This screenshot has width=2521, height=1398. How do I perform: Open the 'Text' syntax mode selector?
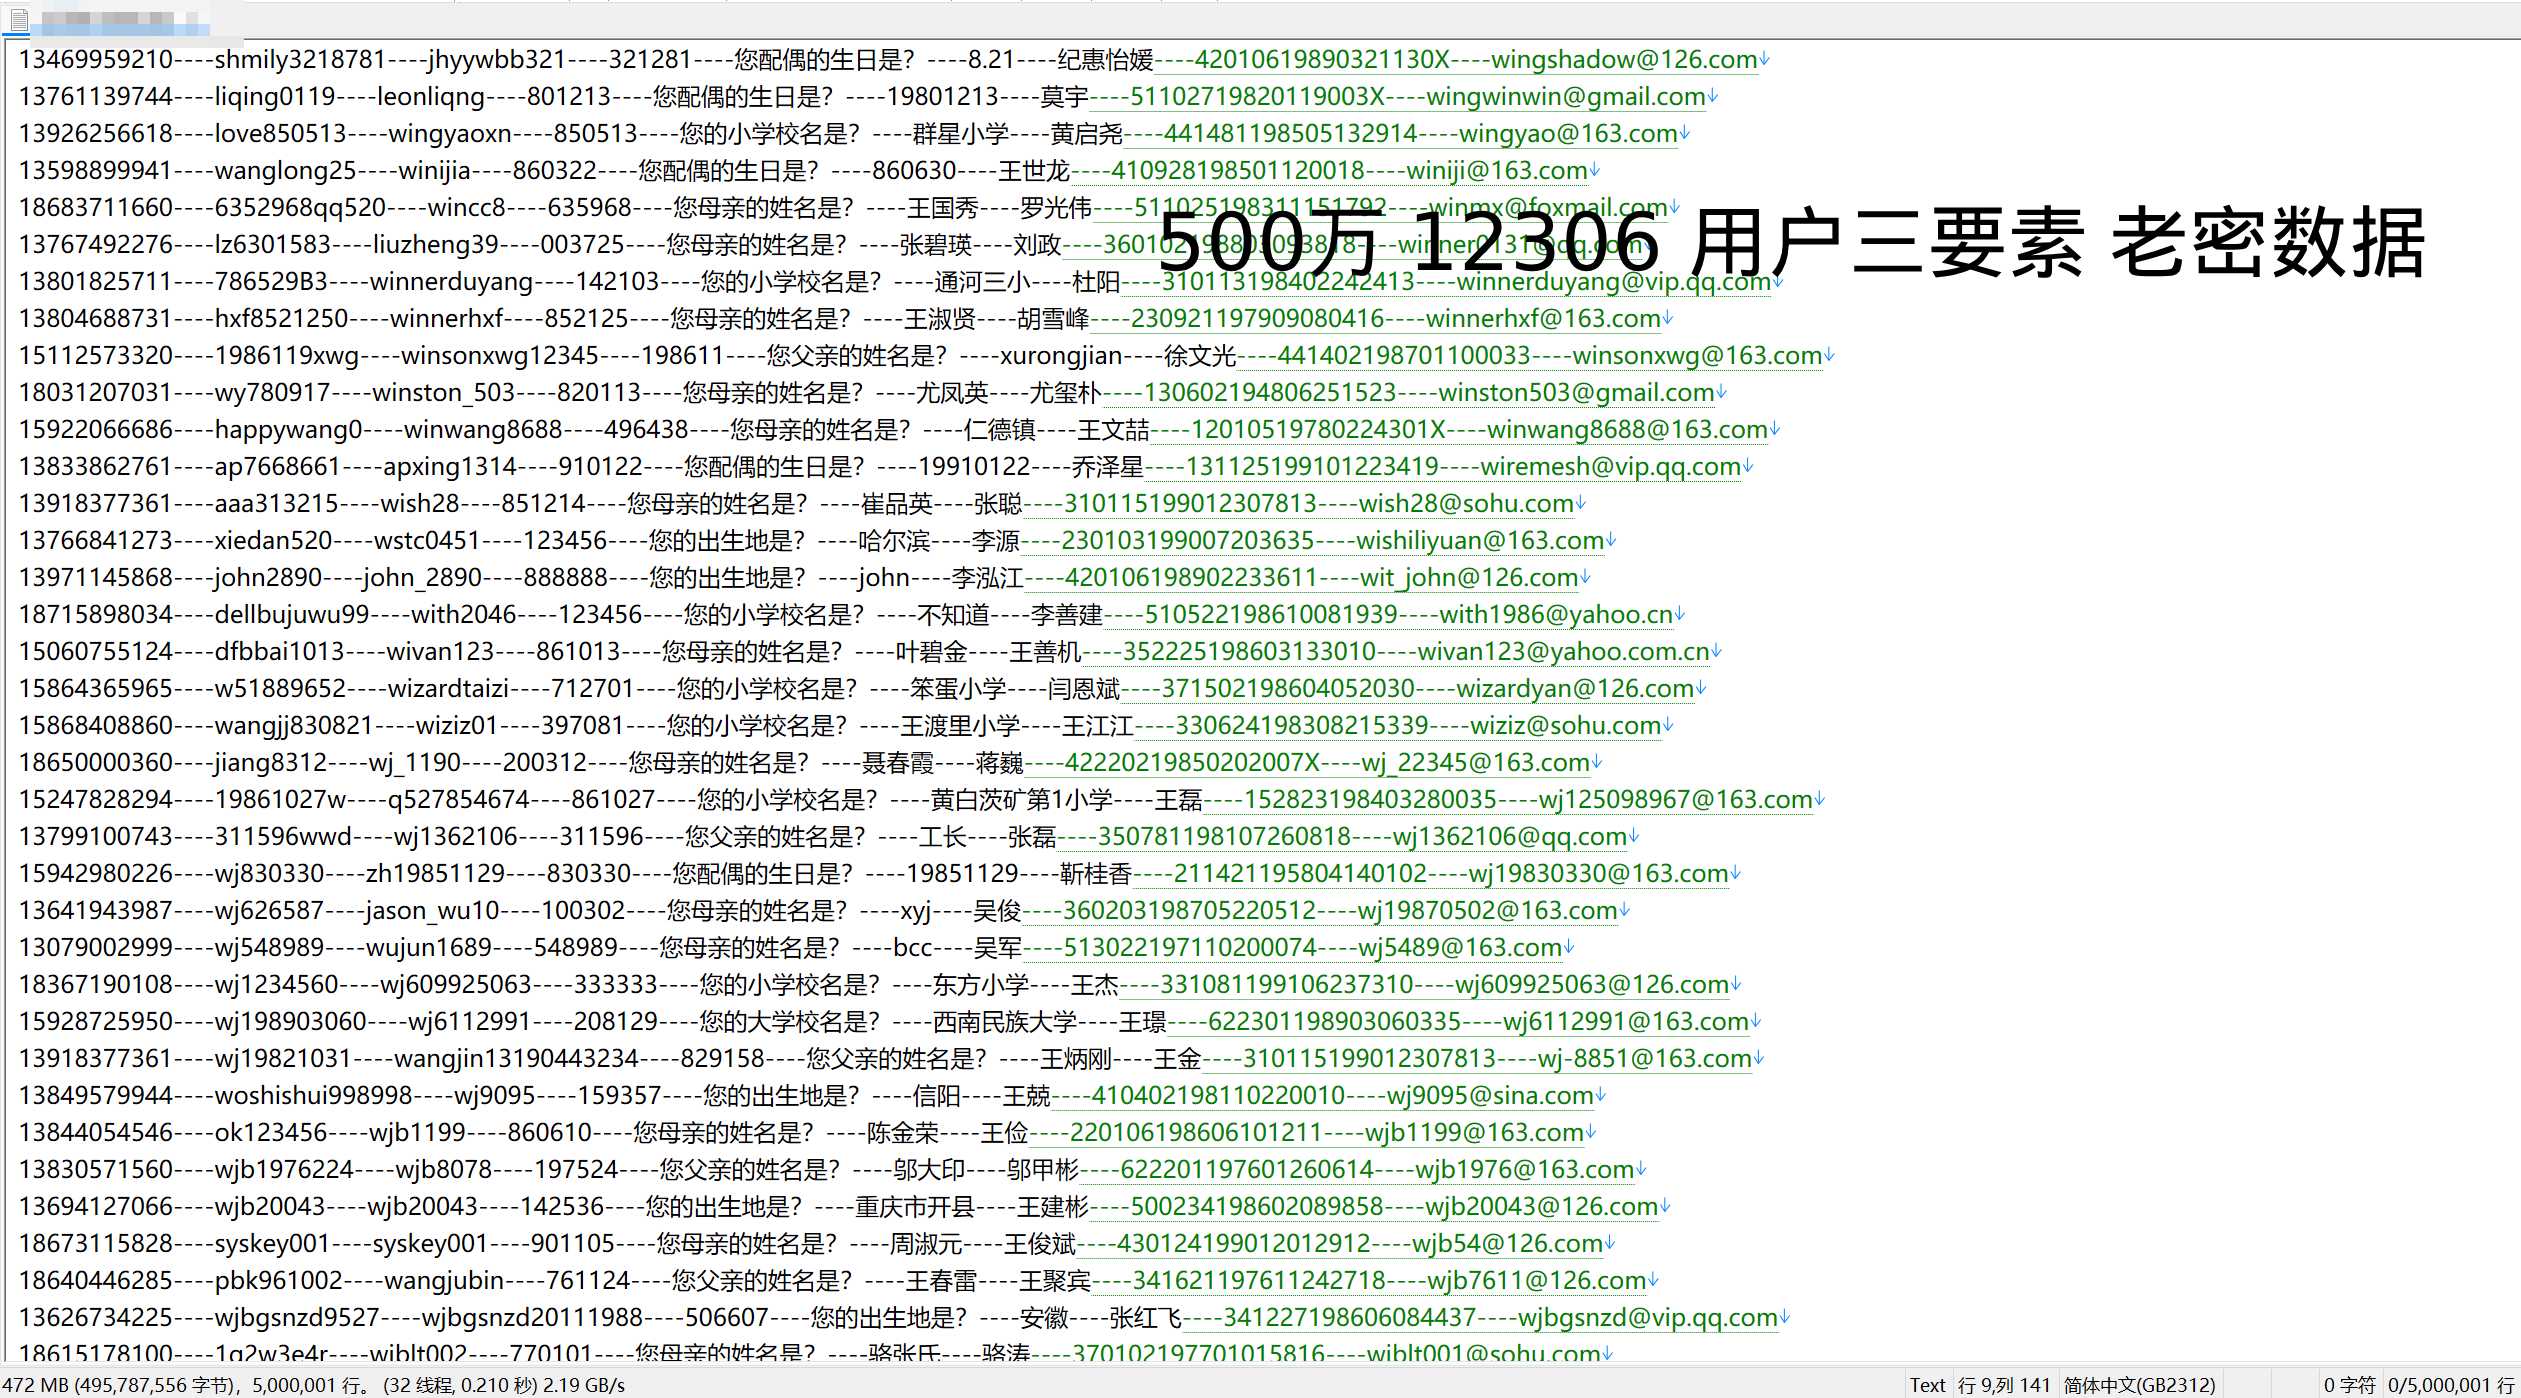(1927, 1384)
